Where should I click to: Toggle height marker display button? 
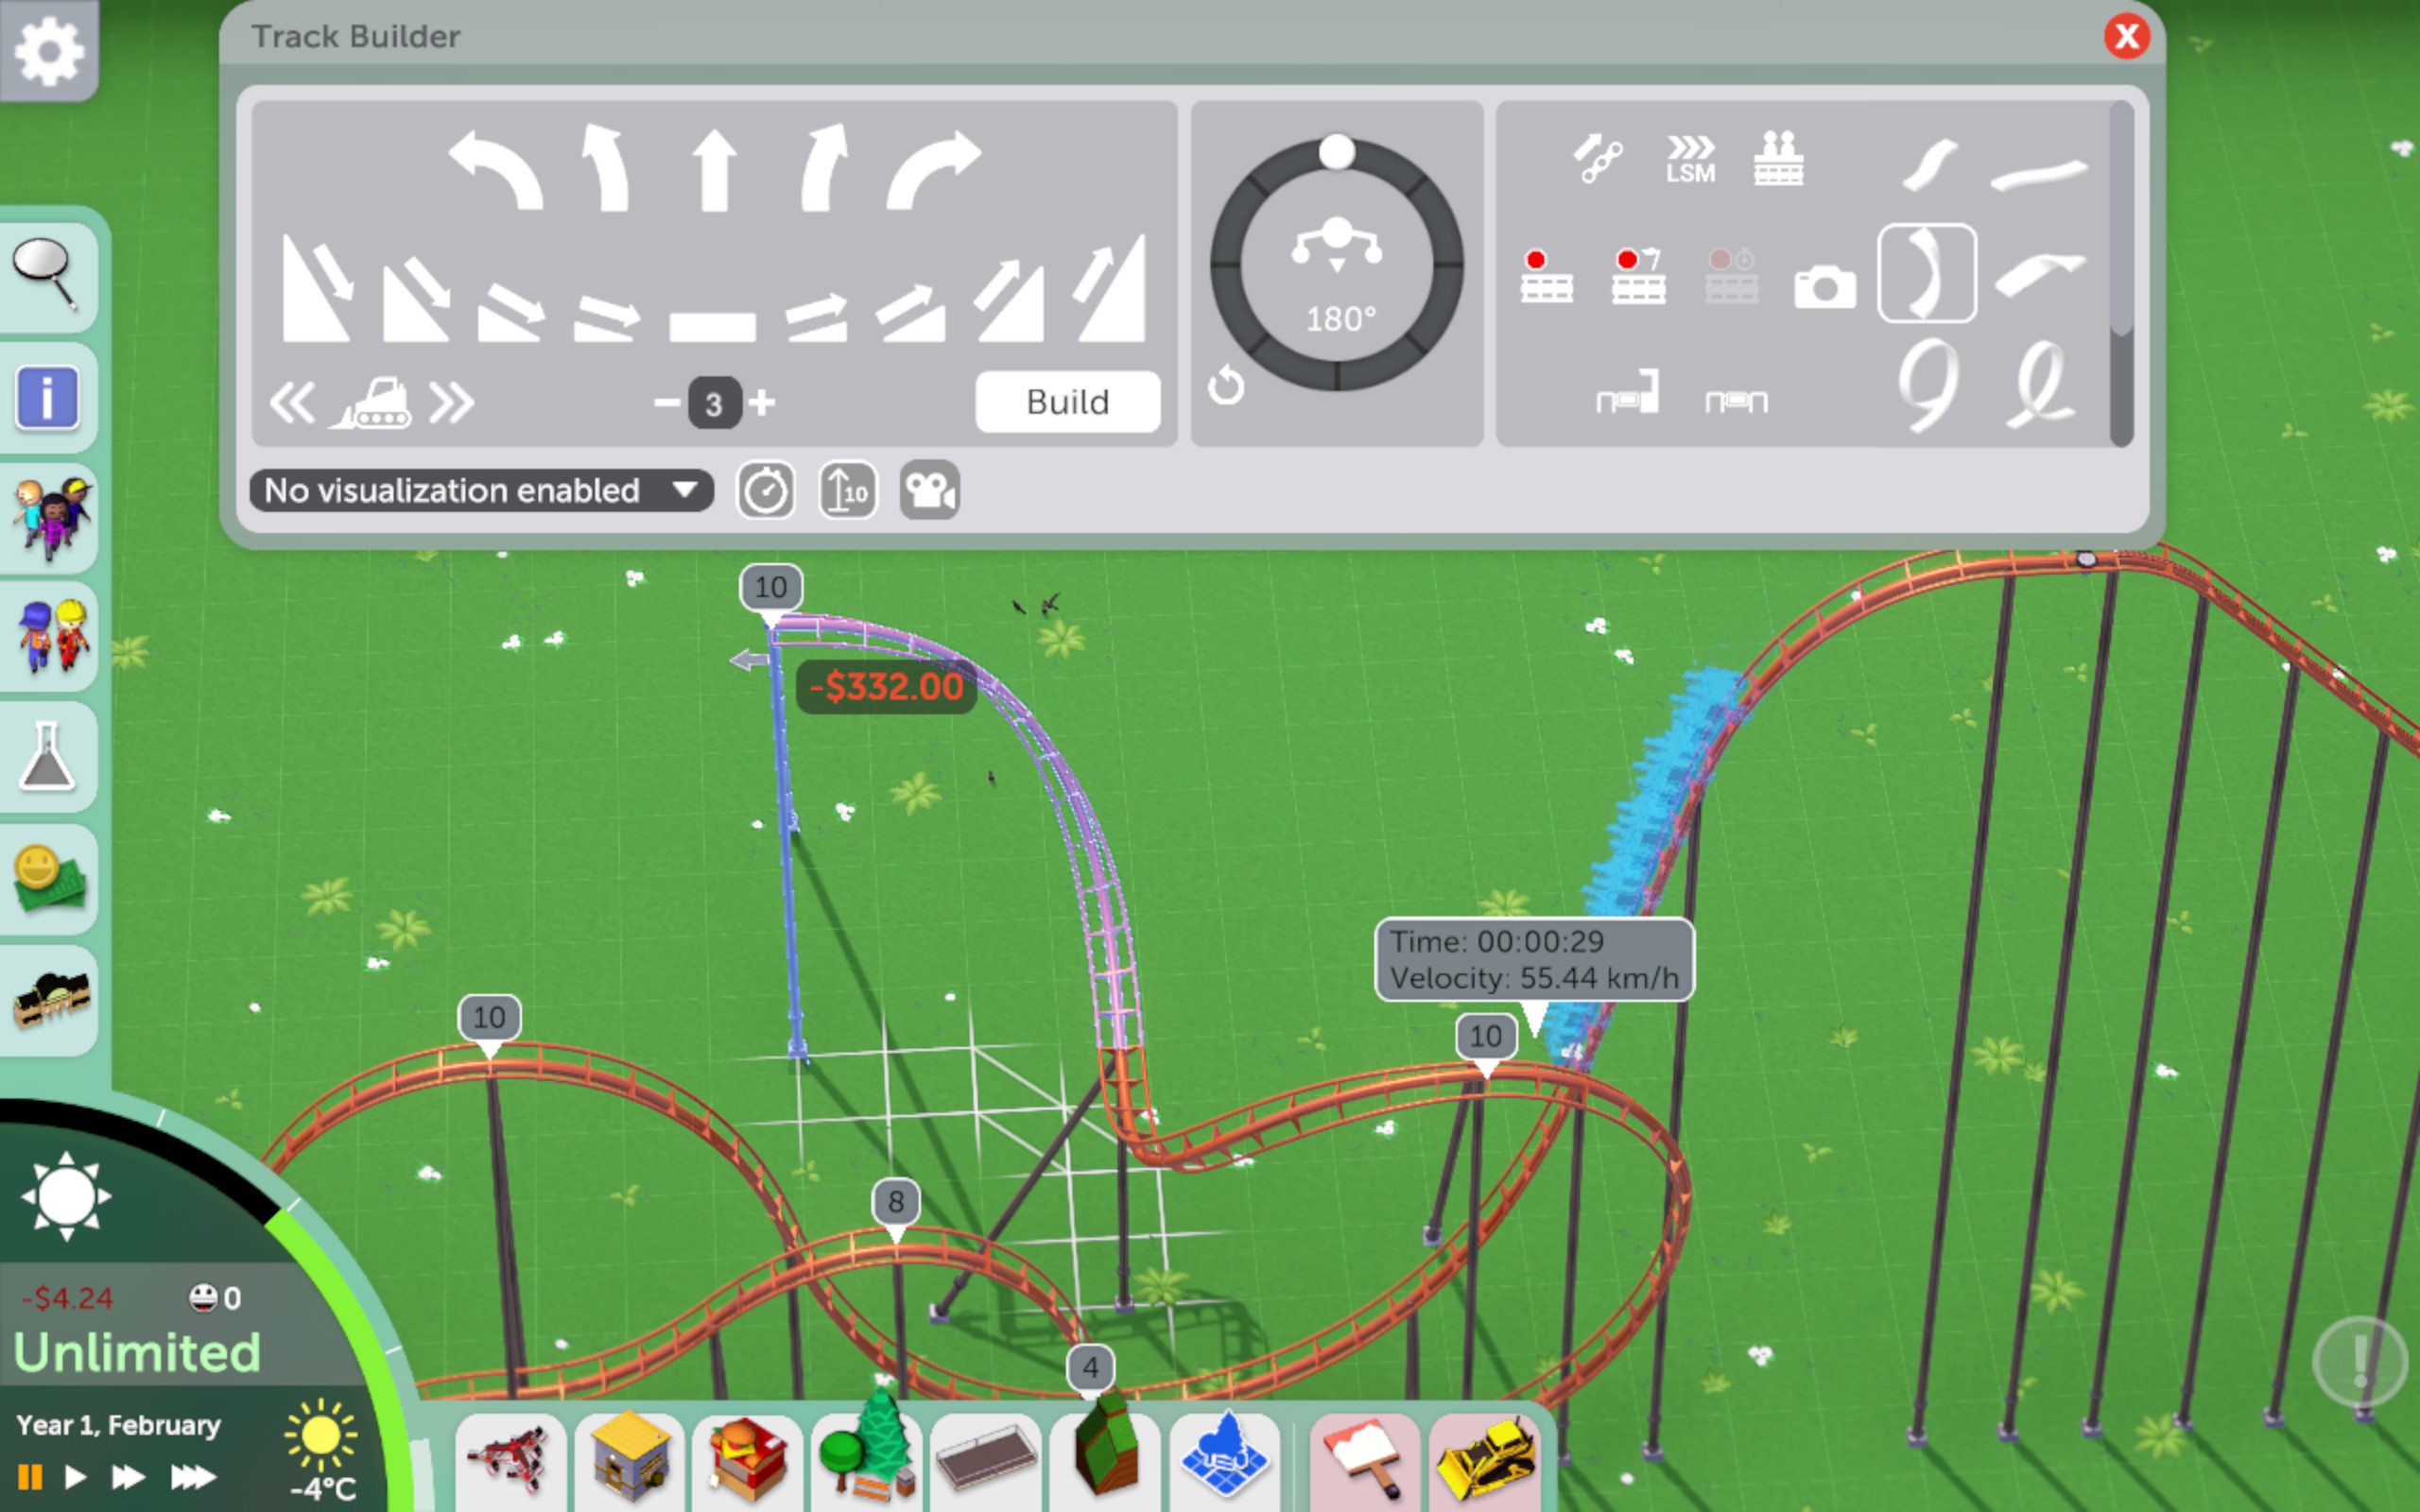[847, 490]
